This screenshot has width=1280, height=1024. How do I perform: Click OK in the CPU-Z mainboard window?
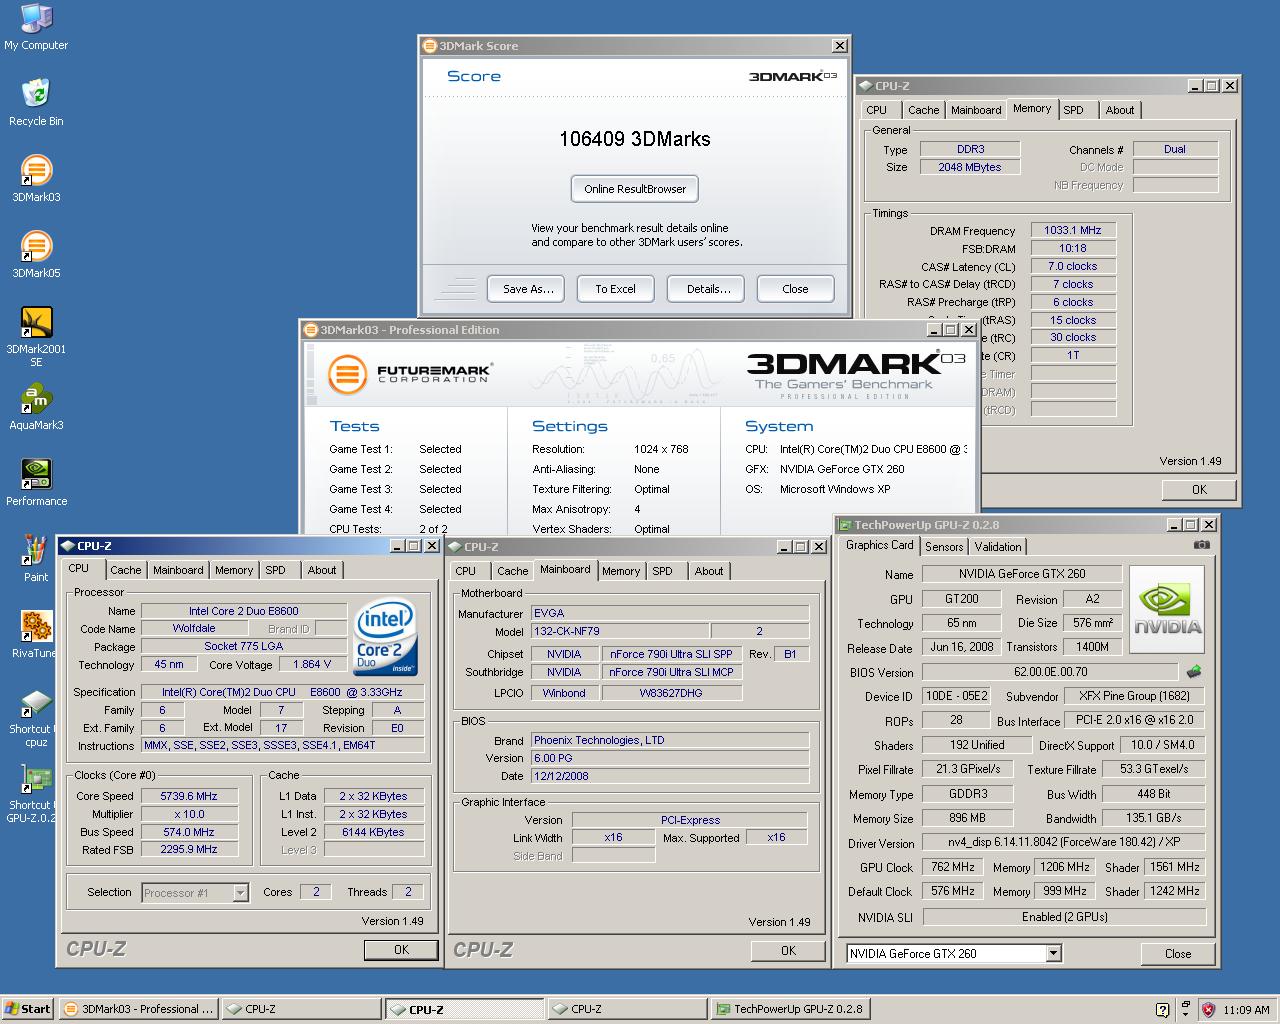click(788, 951)
